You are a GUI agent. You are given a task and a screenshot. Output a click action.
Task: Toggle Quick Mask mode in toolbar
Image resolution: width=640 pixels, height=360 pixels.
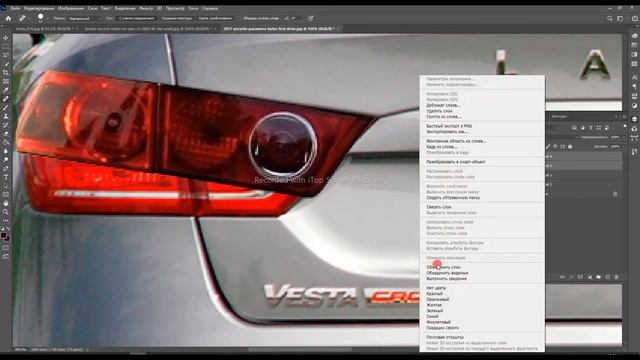click(6, 248)
